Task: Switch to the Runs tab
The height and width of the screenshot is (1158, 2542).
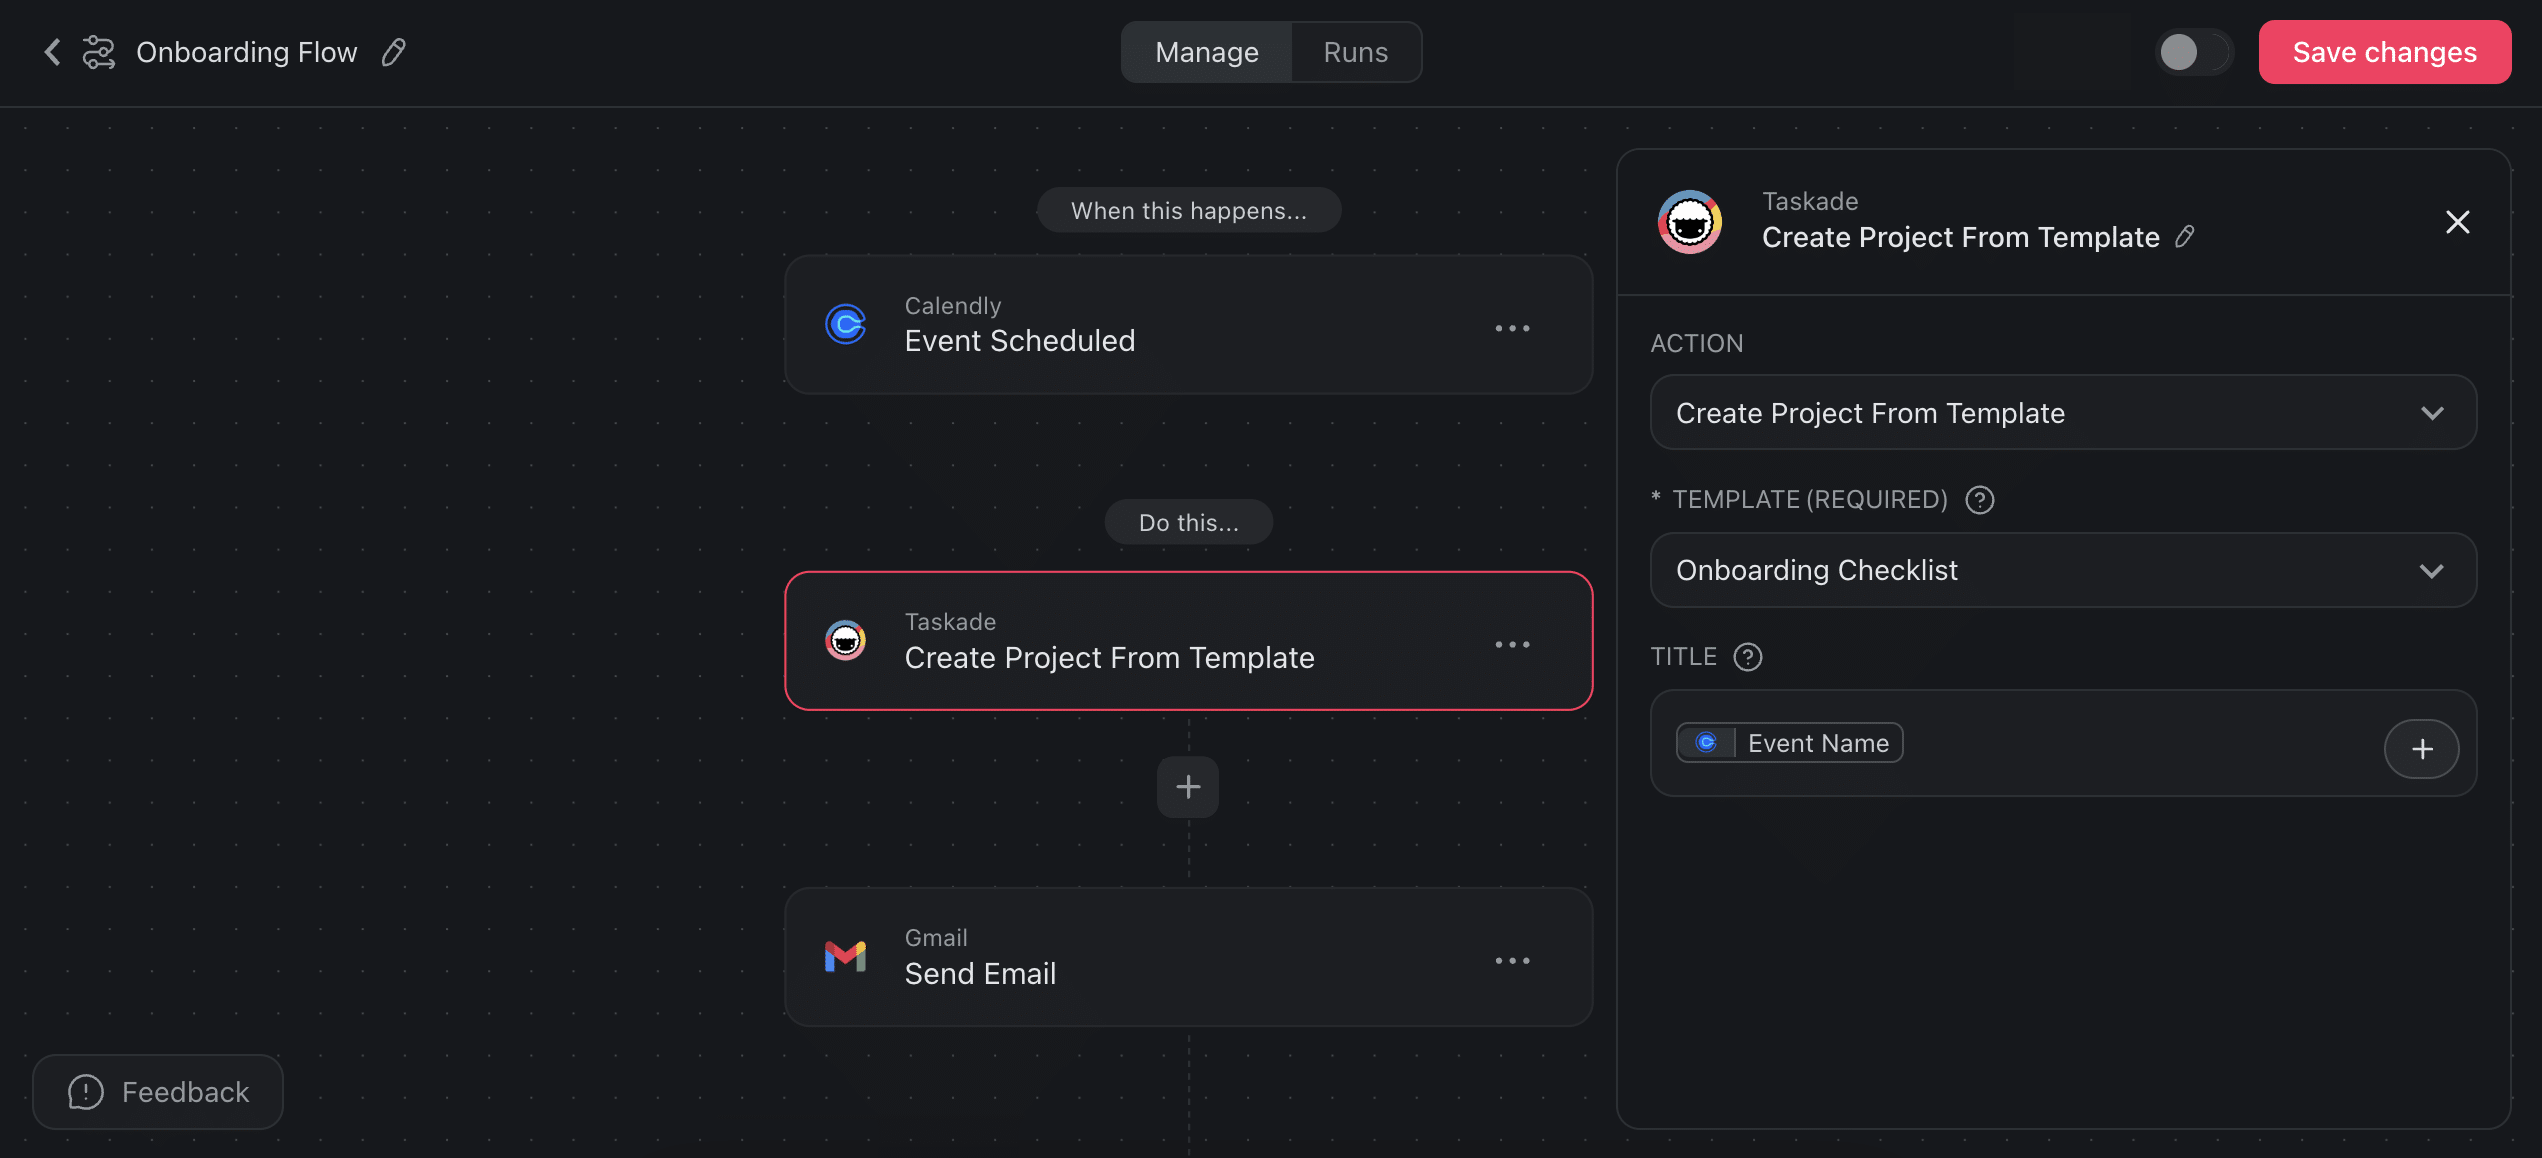Action: (1355, 52)
